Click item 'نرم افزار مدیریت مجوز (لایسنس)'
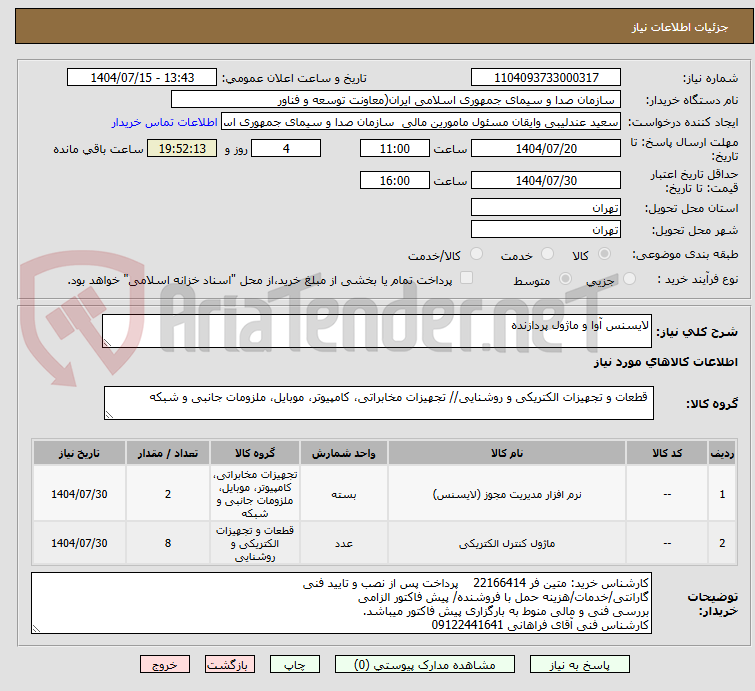 tap(507, 495)
